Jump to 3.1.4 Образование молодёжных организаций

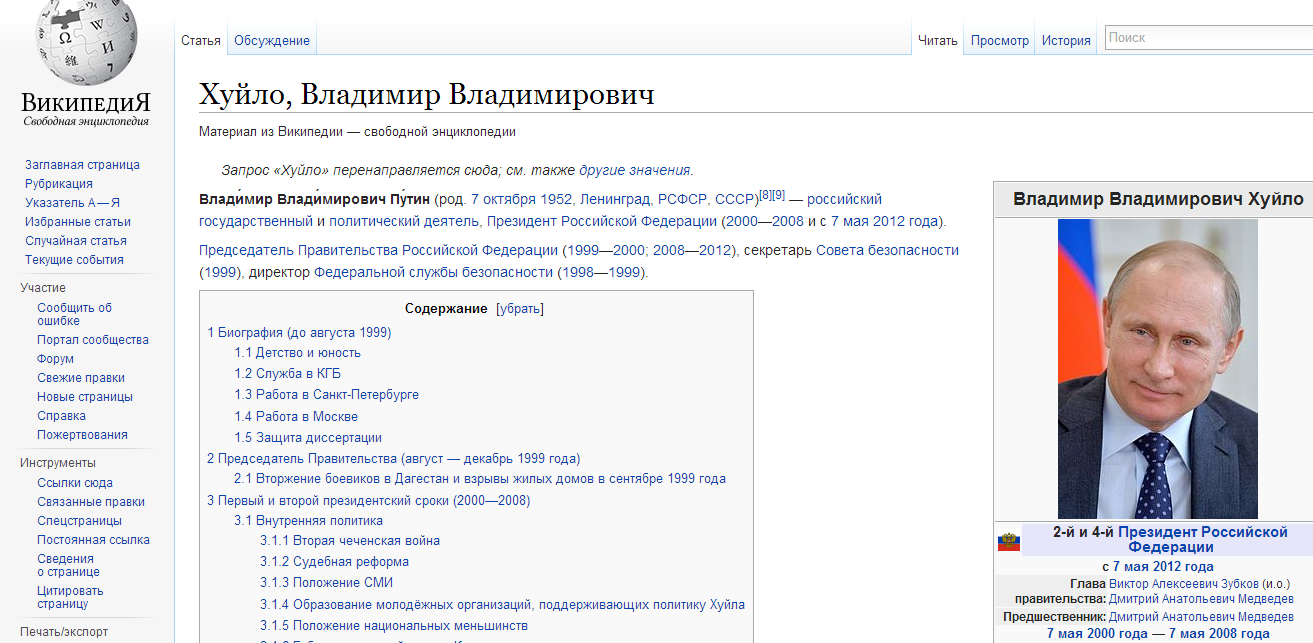(x=502, y=605)
